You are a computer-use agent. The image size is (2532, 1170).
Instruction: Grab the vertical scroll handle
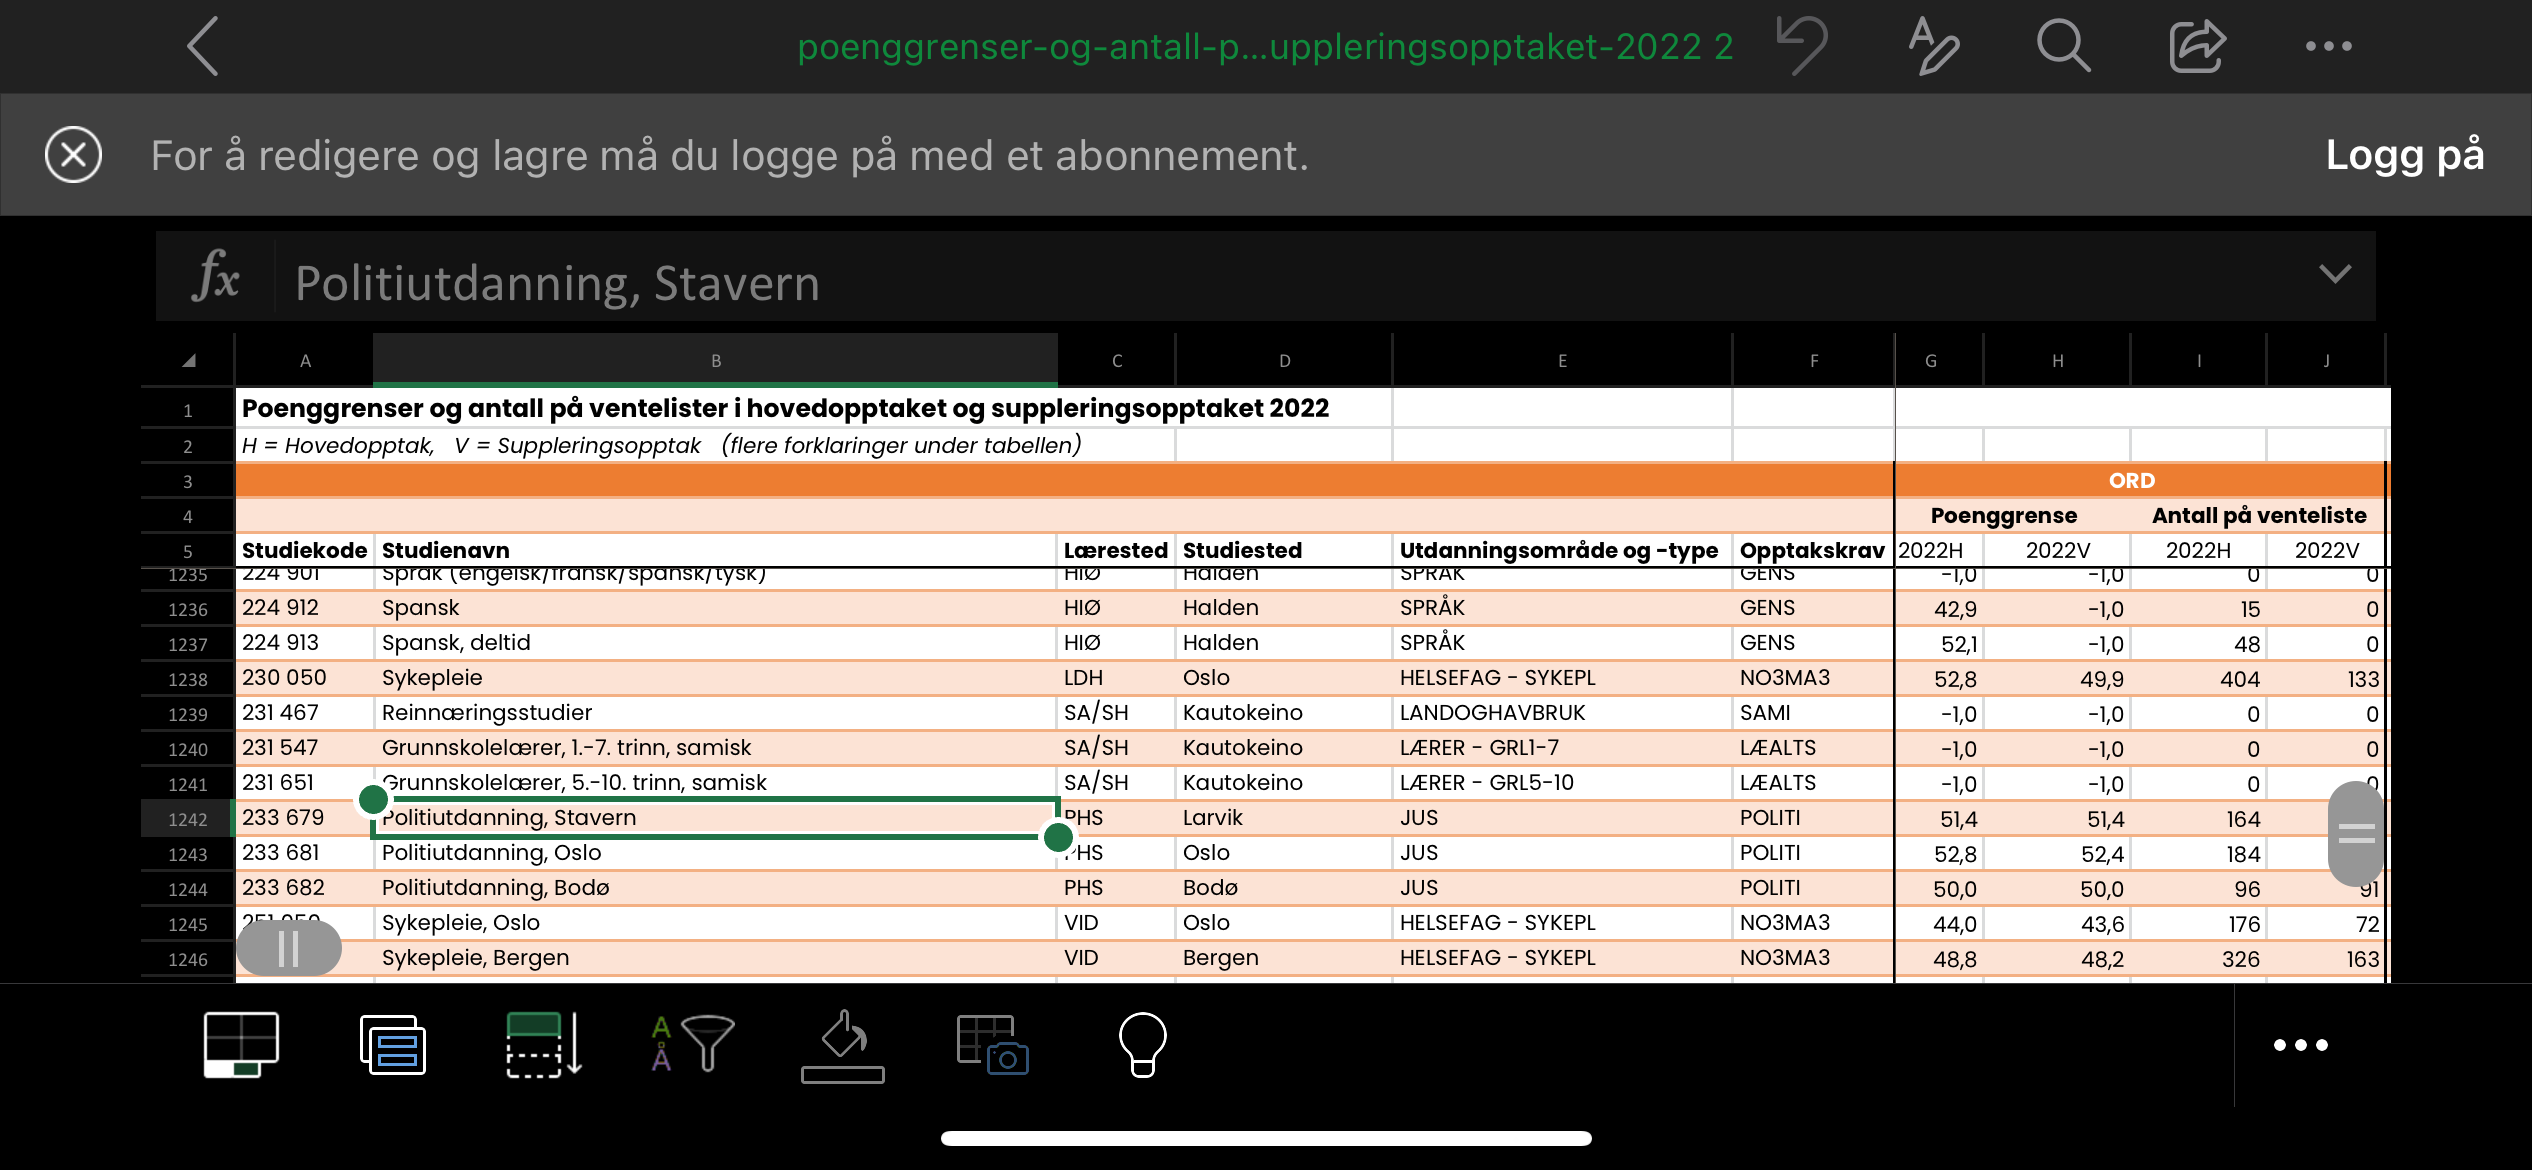(2356, 833)
